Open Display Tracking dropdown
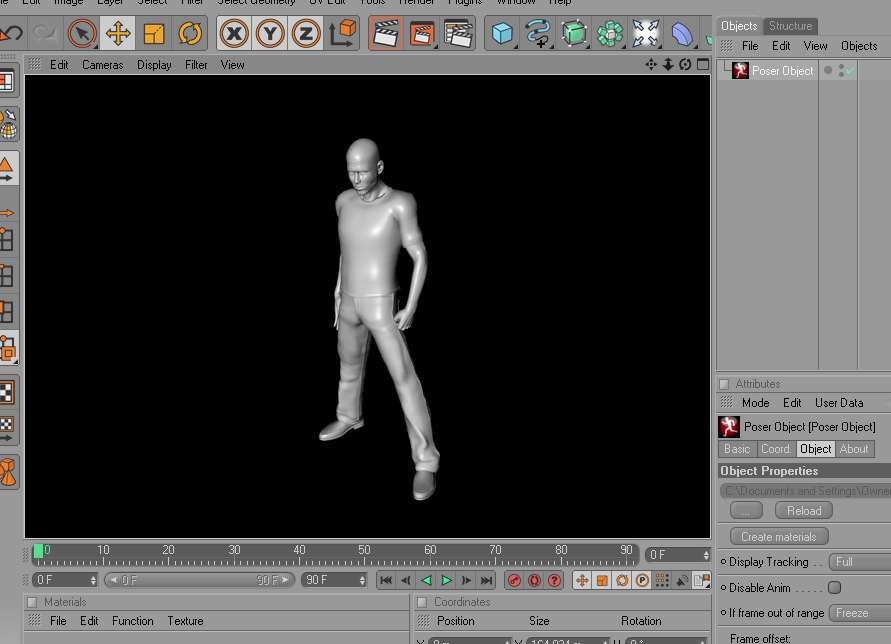This screenshot has width=891, height=644. click(x=860, y=562)
